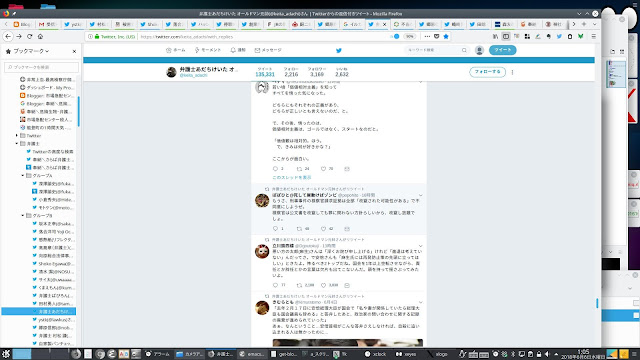Image resolution: width=640 pixels, height=360 pixels.
Task: Toggle the sidebar view toolbar button
Action: [506, 36]
